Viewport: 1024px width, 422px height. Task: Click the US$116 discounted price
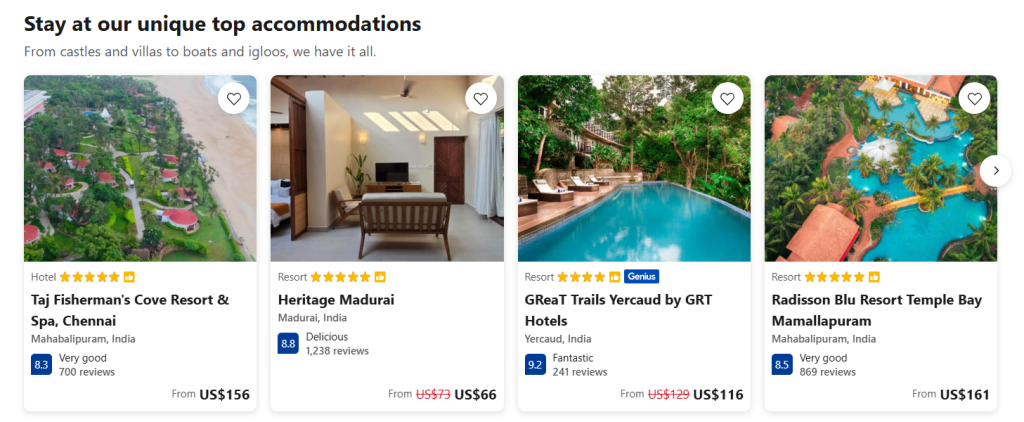point(718,395)
